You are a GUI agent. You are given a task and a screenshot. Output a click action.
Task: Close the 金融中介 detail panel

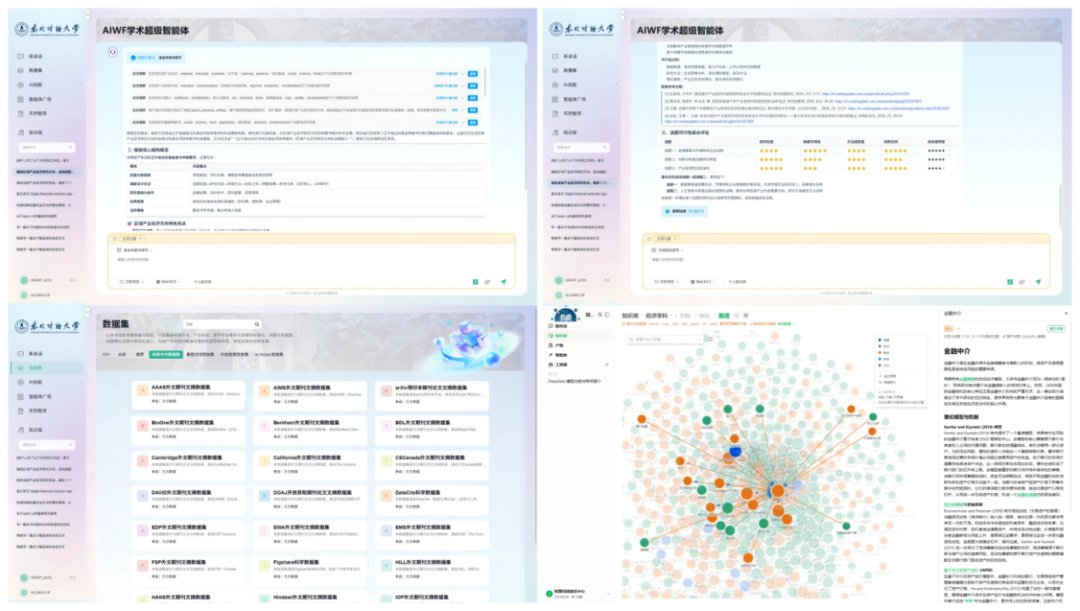(x=1066, y=313)
